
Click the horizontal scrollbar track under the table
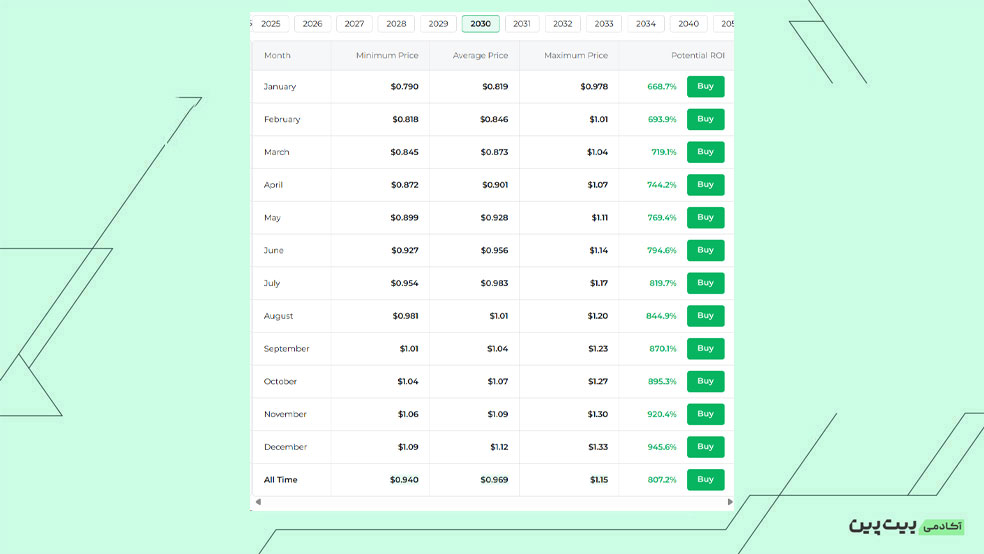pyautogui.click(x=493, y=502)
